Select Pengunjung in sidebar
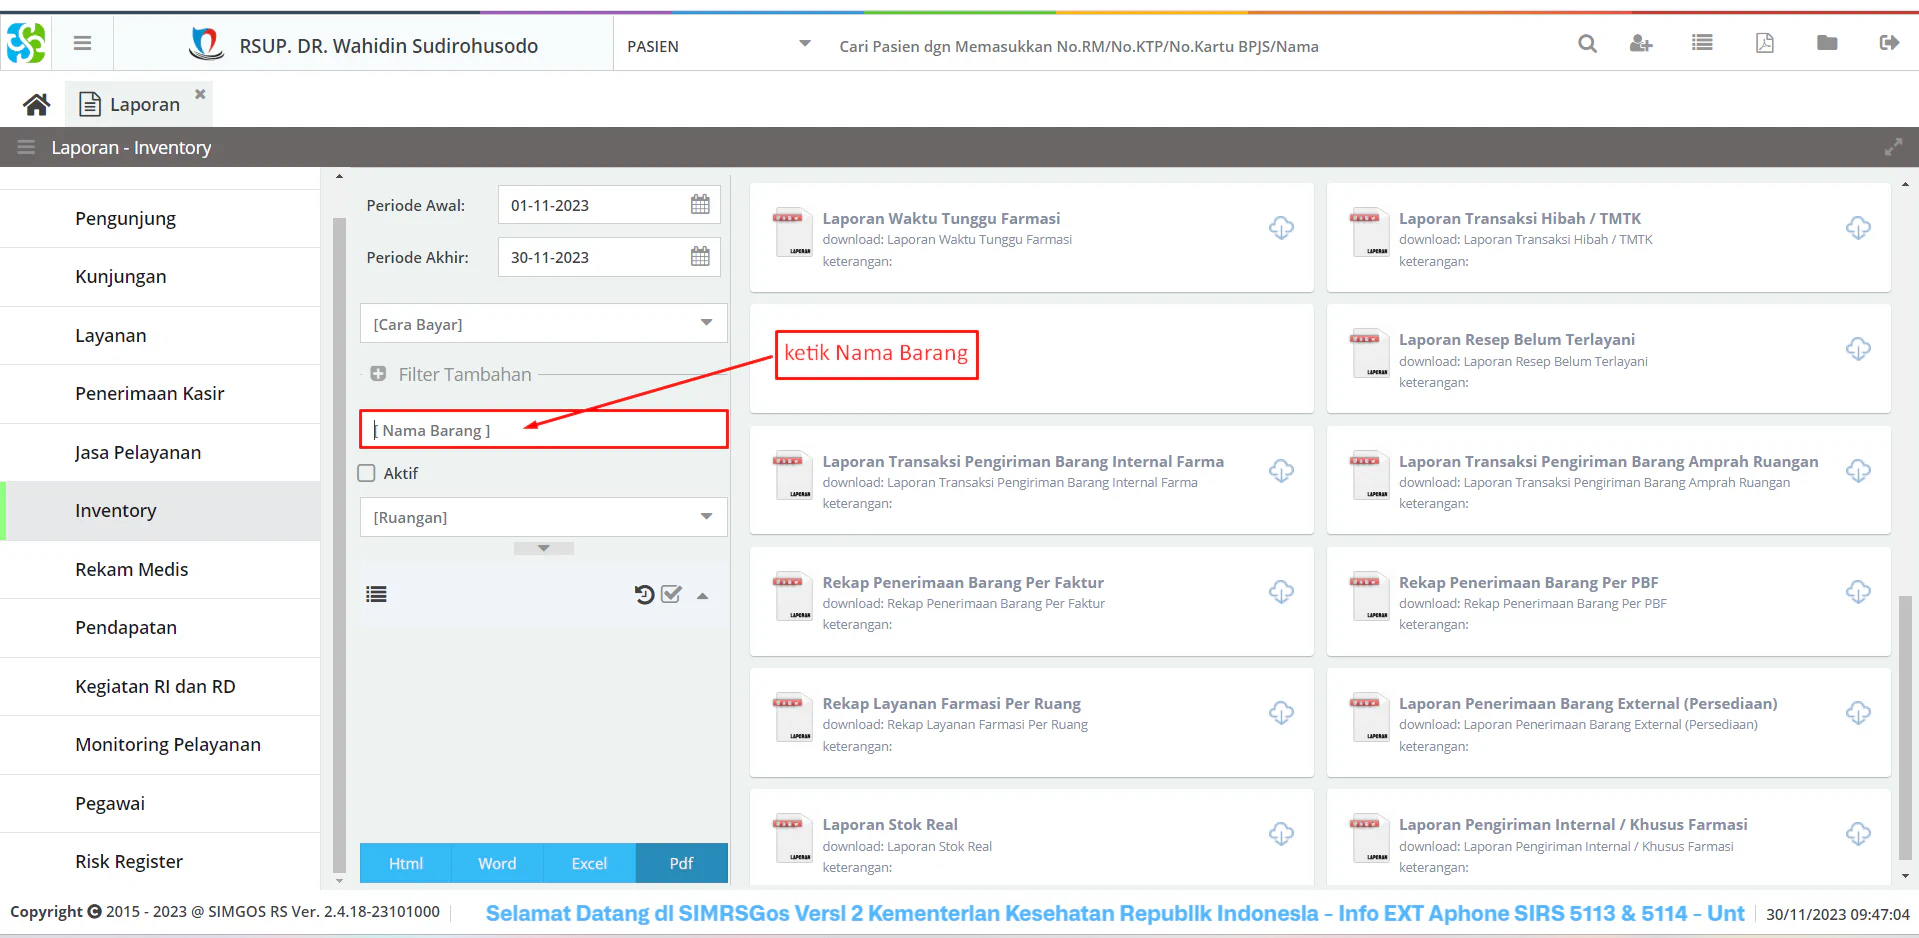The width and height of the screenshot is (1919, 938). click(160, 218)
